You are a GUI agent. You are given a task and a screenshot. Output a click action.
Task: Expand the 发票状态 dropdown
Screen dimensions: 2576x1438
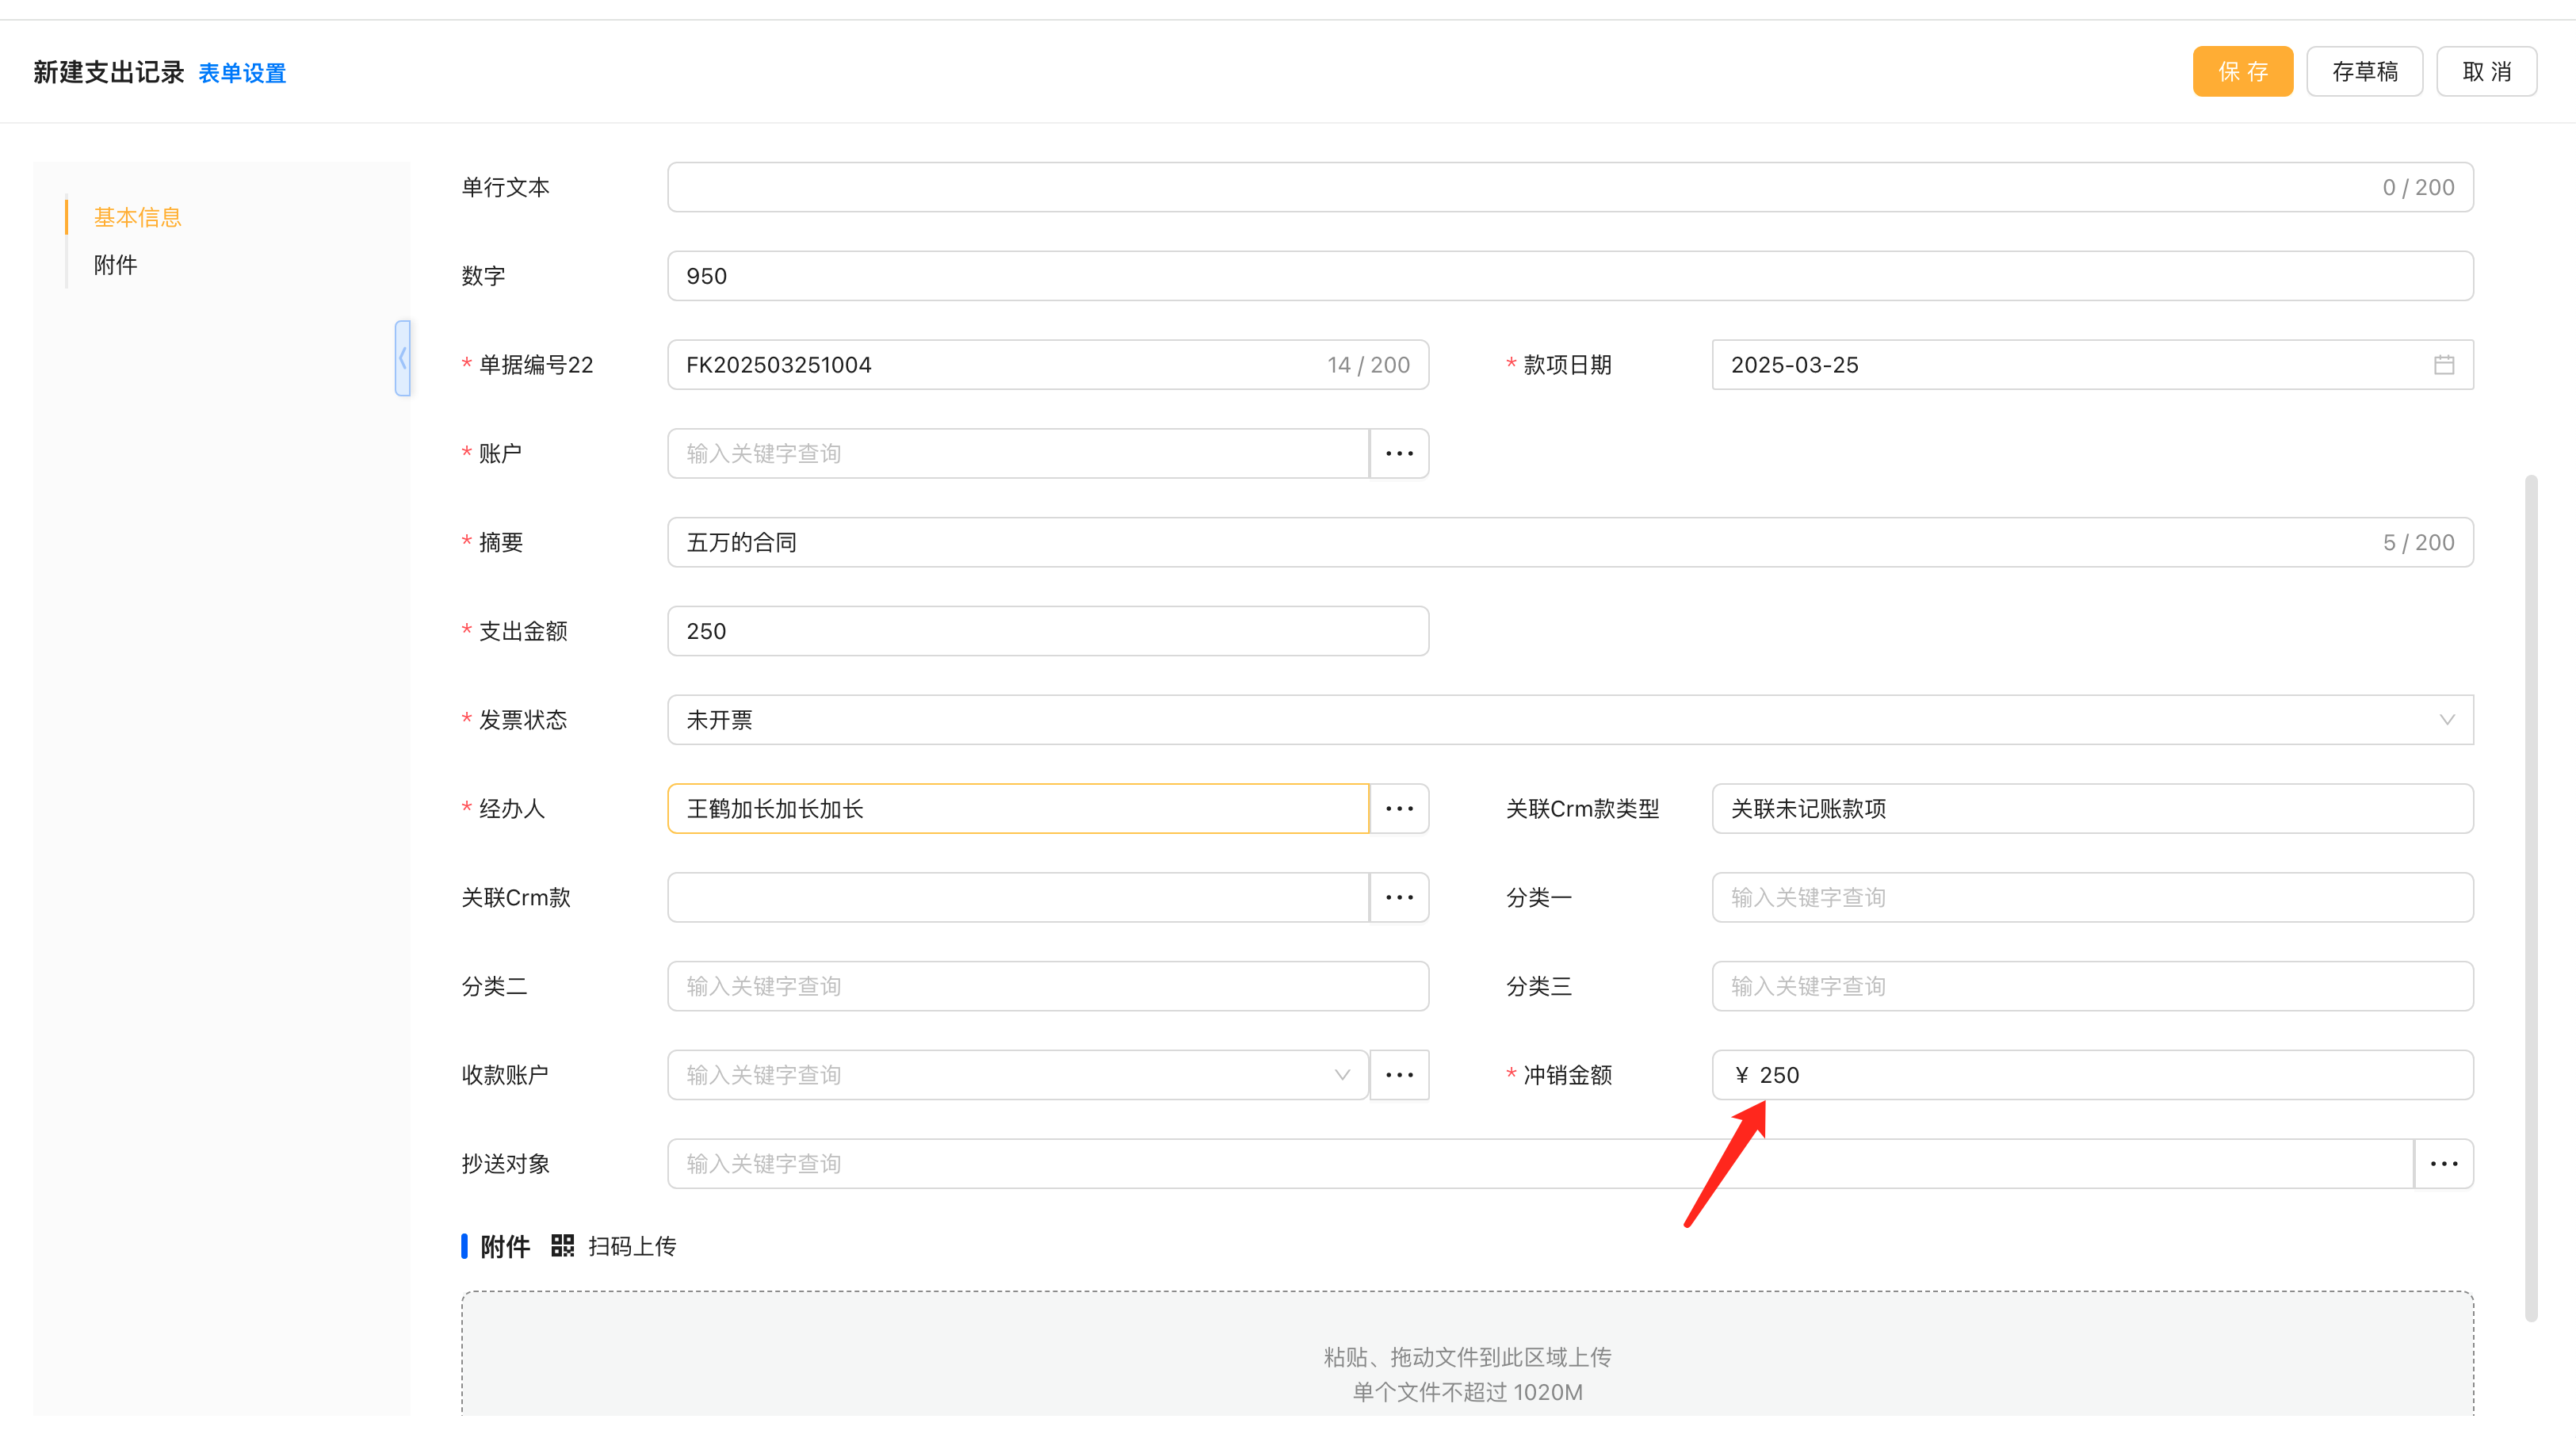[2447, 720]
